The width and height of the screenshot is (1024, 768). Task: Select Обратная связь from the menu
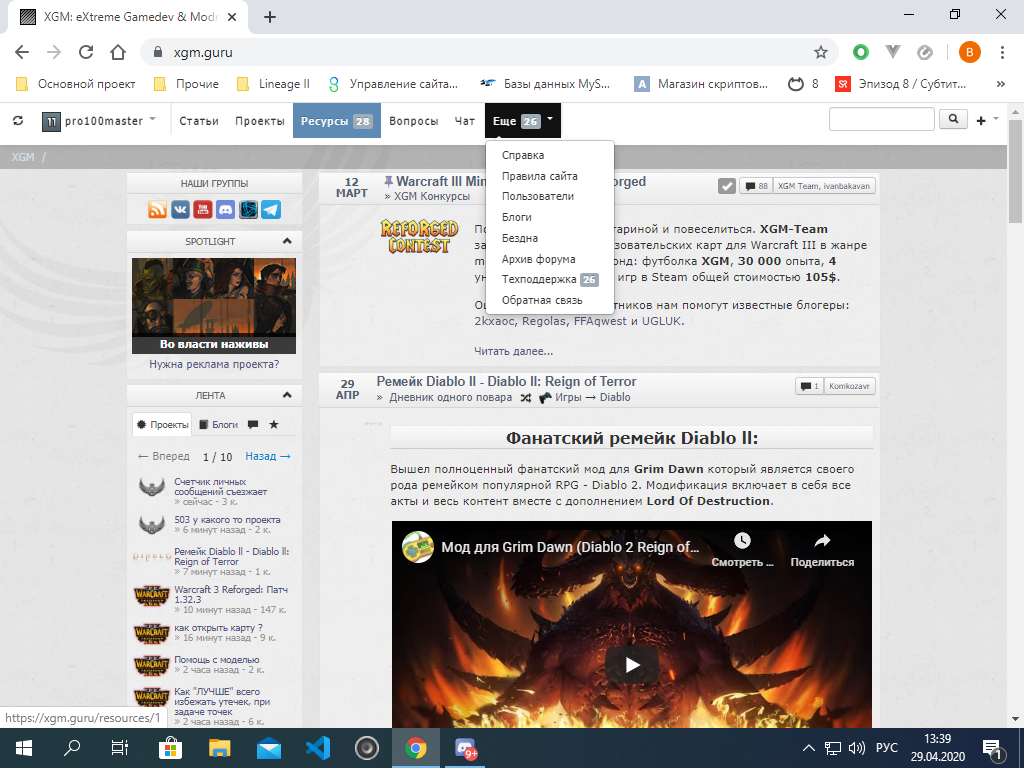(x=542, y=300)
